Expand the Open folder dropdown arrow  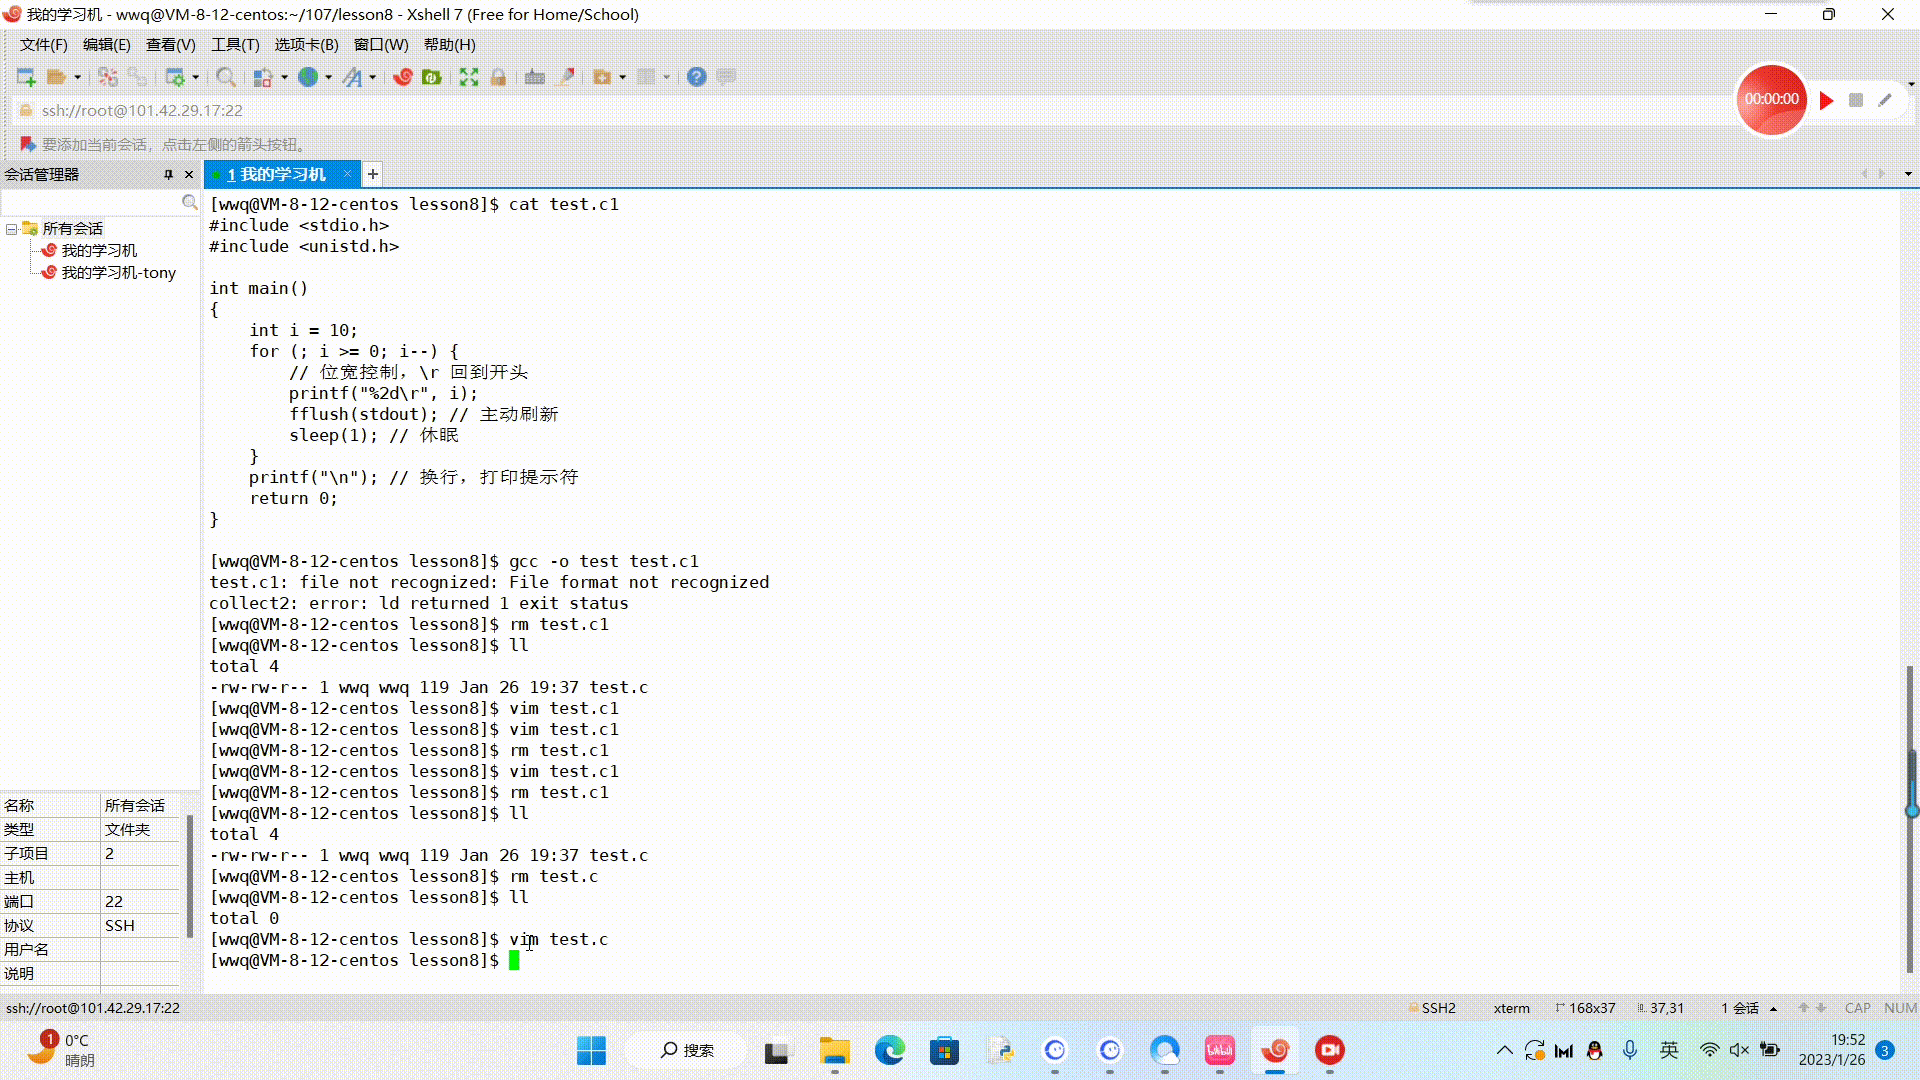pyautogui.click(x=77, y=77)
